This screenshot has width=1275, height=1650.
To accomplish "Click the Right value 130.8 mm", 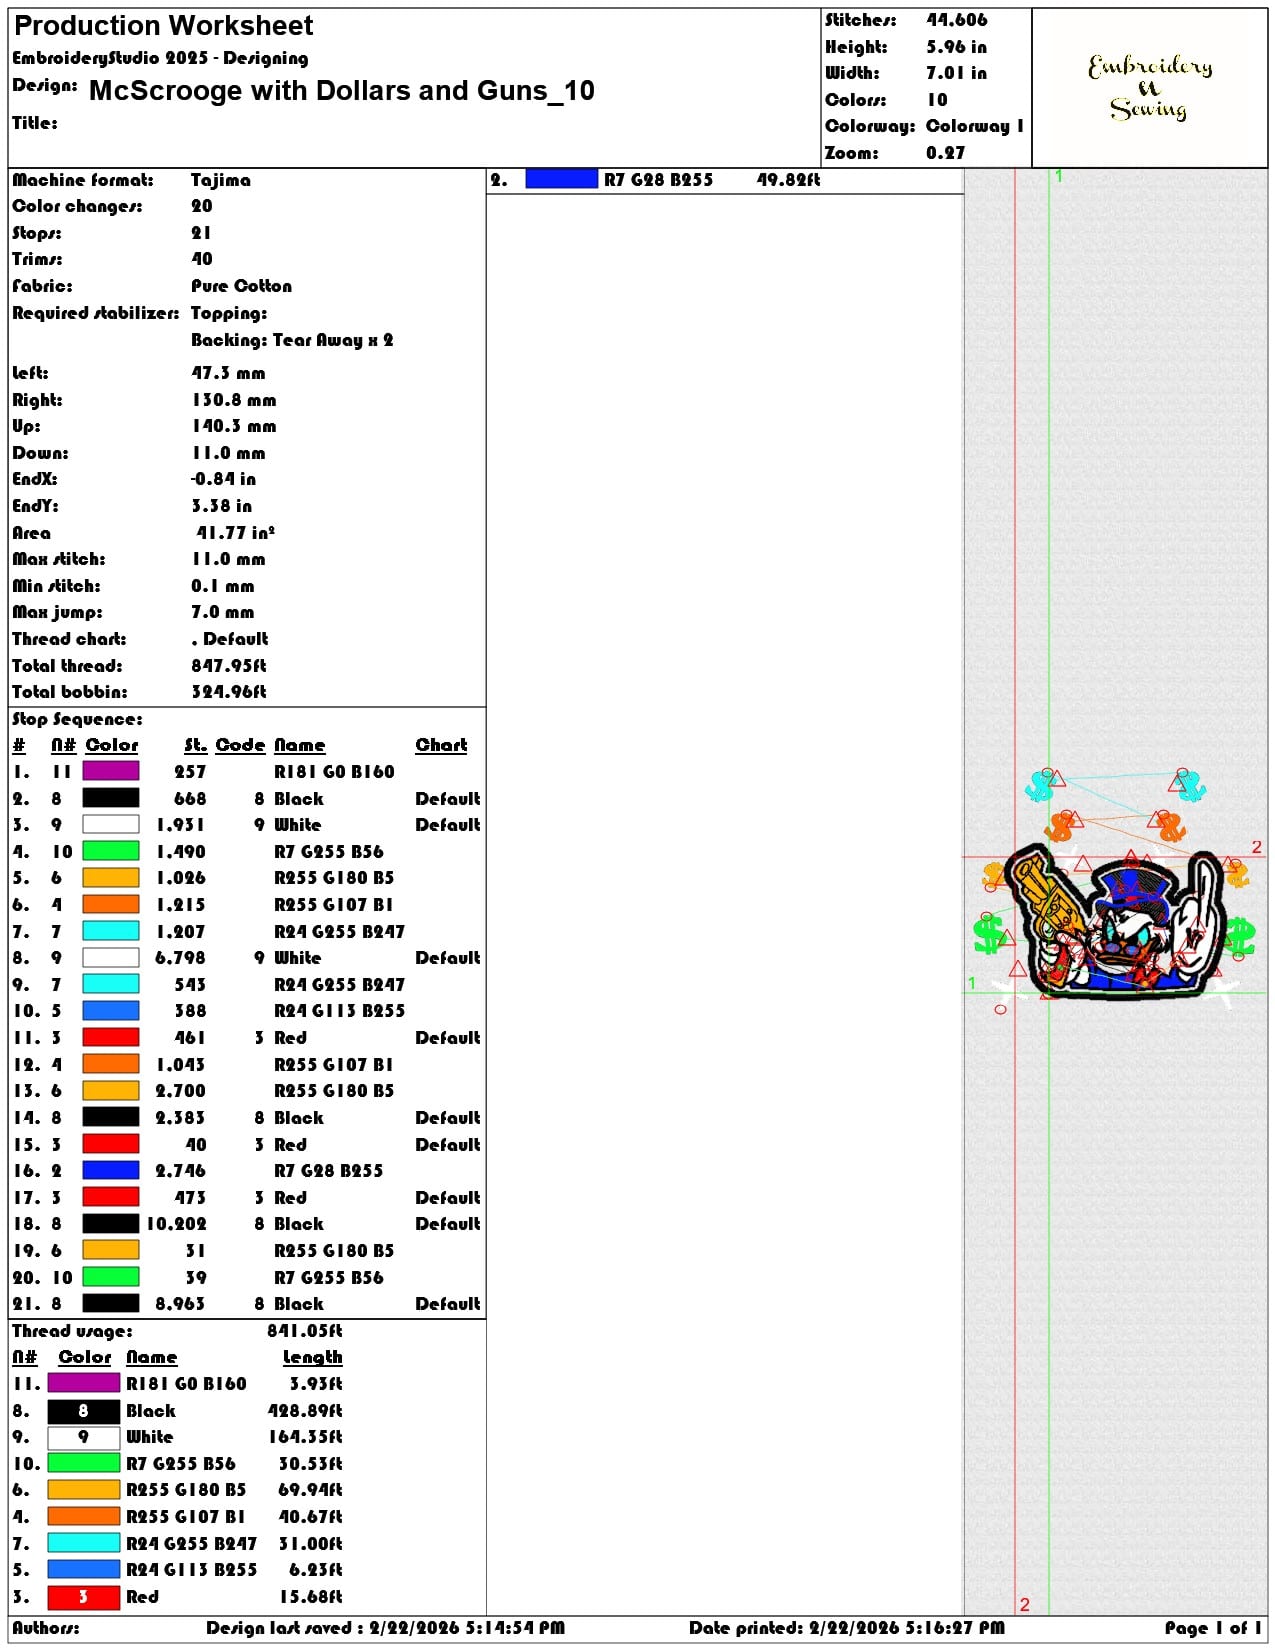I will pyautogui.click(x=234, y=400).
